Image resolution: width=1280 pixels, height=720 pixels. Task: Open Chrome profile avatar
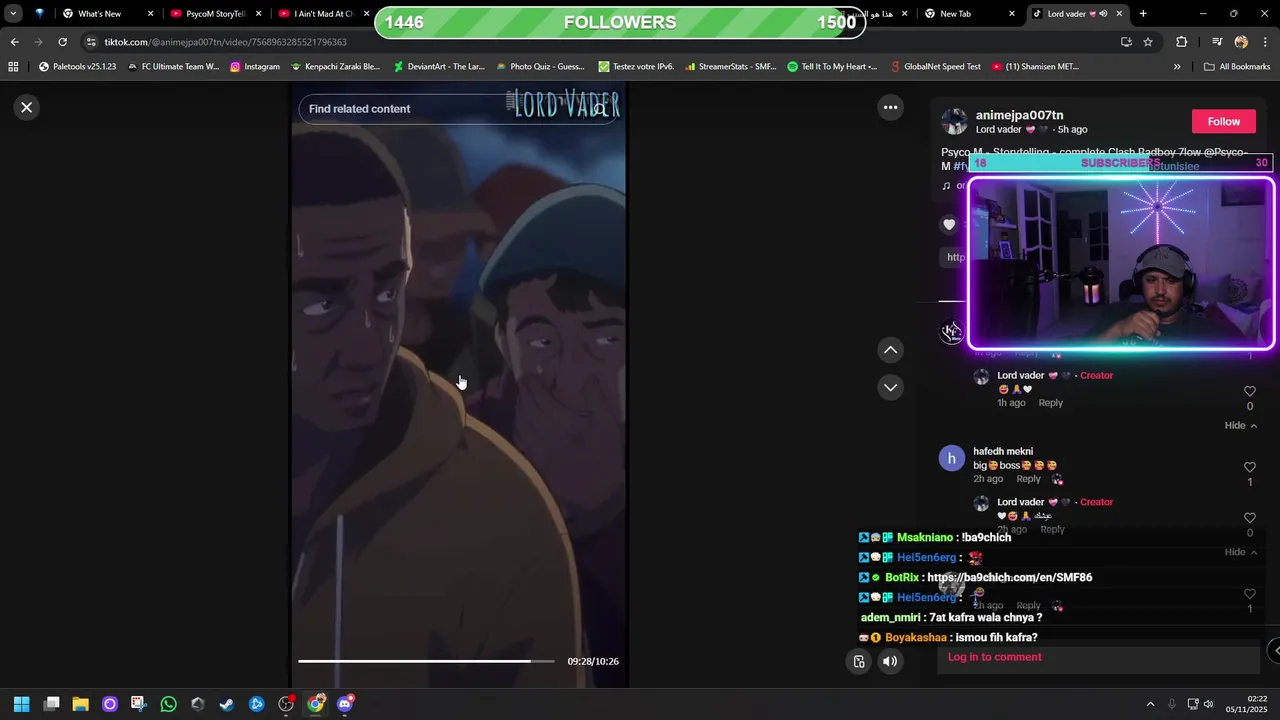click(x=1241, y=42)
